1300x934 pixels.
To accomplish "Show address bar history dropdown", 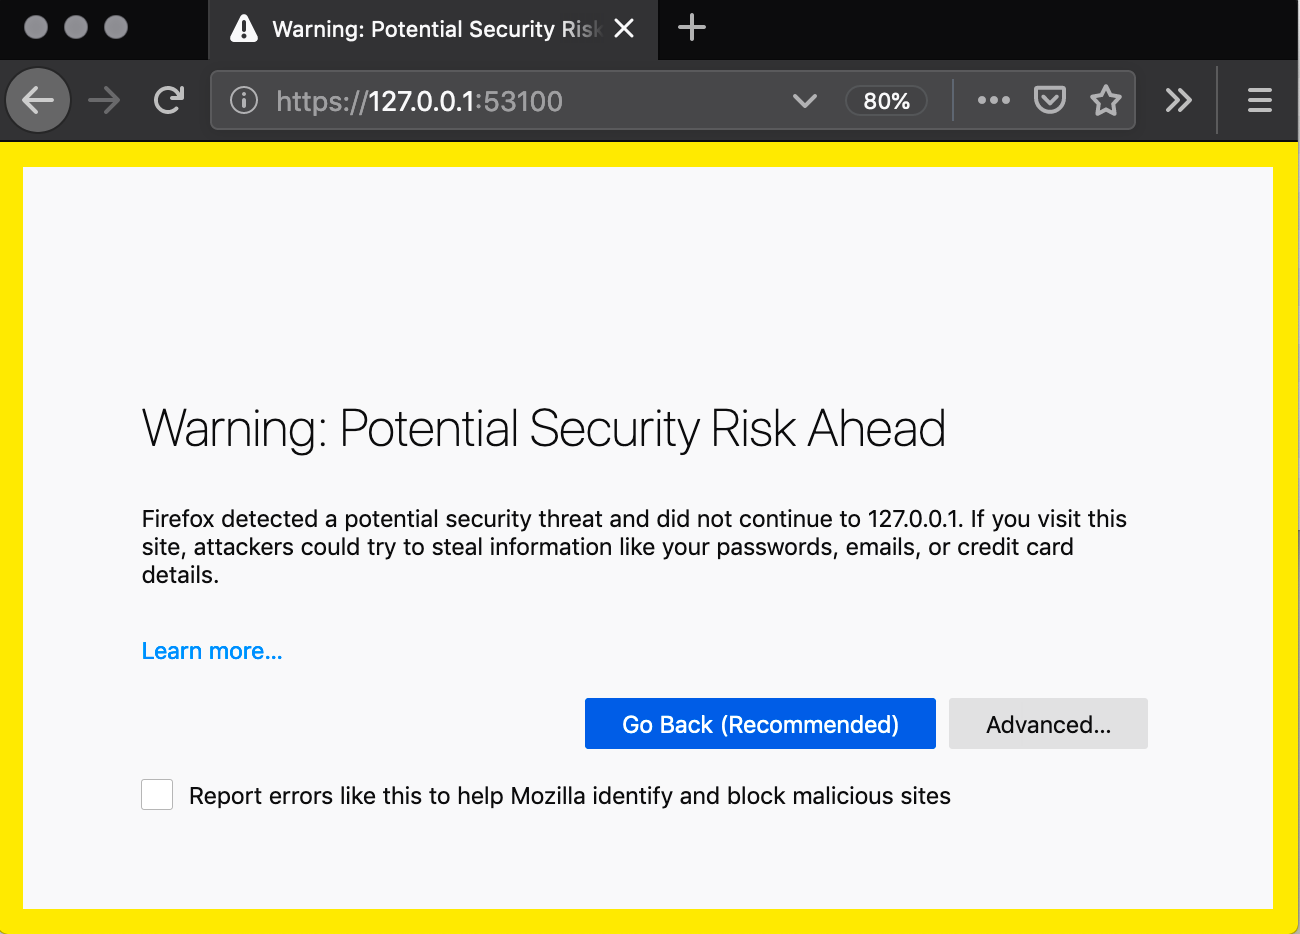I will [x=804, y=100].
